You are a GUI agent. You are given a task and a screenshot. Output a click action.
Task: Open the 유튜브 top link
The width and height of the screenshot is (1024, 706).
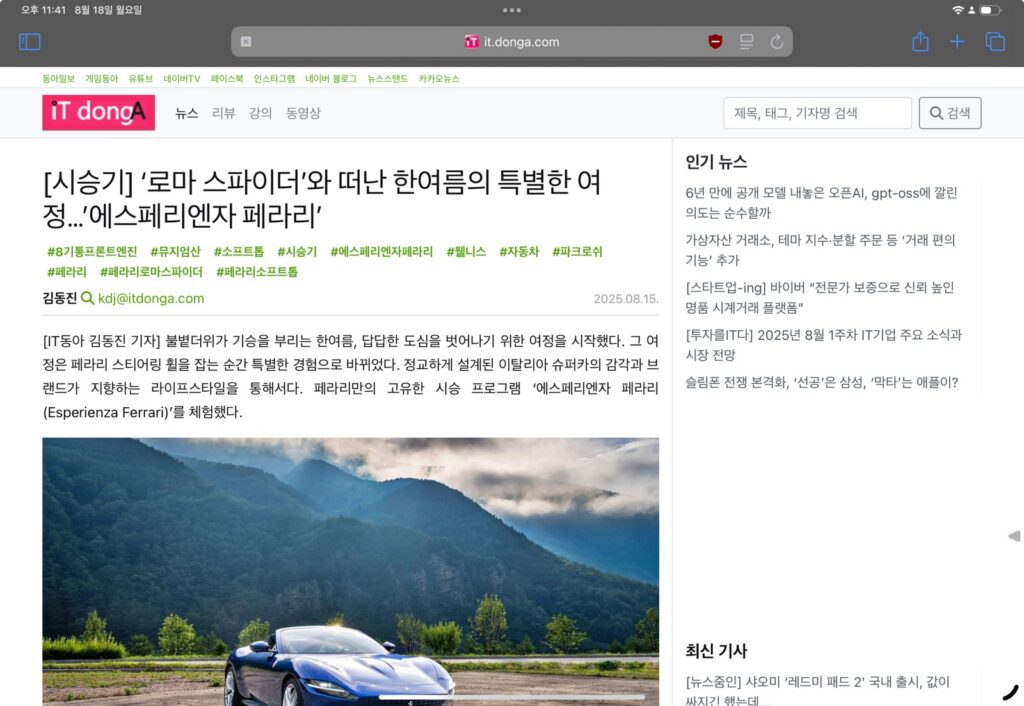(140, 78)
